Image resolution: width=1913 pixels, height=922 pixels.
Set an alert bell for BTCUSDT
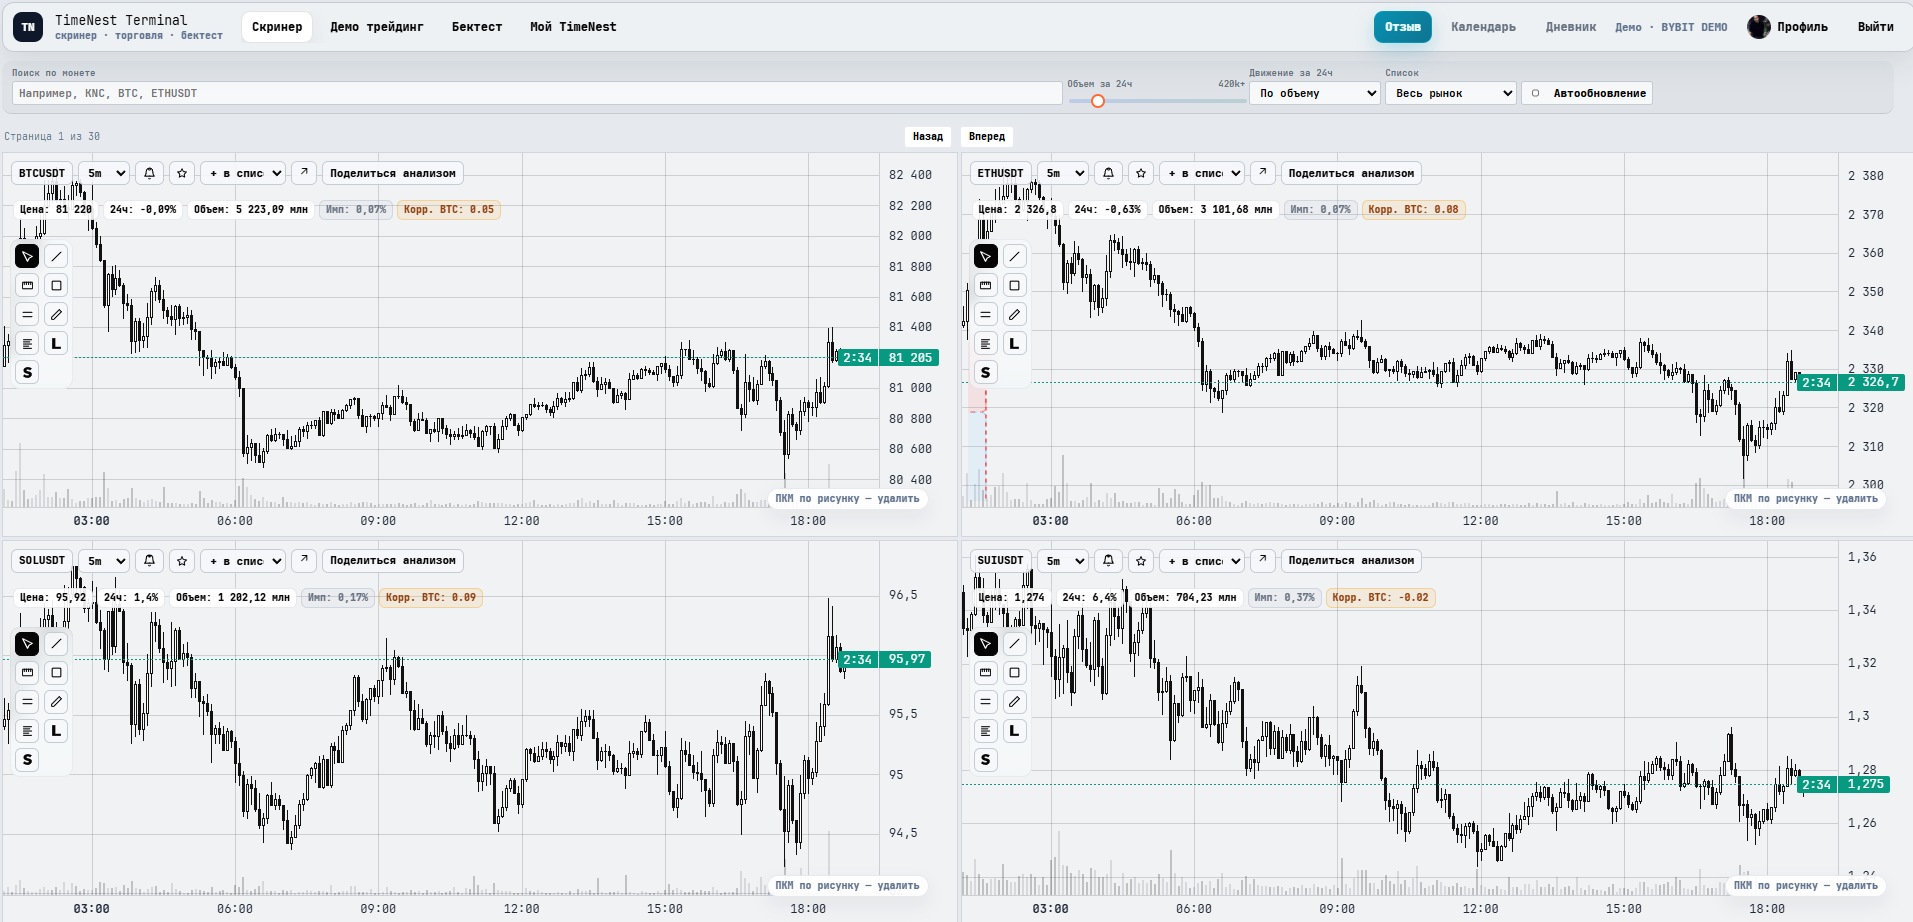(149, 173)
